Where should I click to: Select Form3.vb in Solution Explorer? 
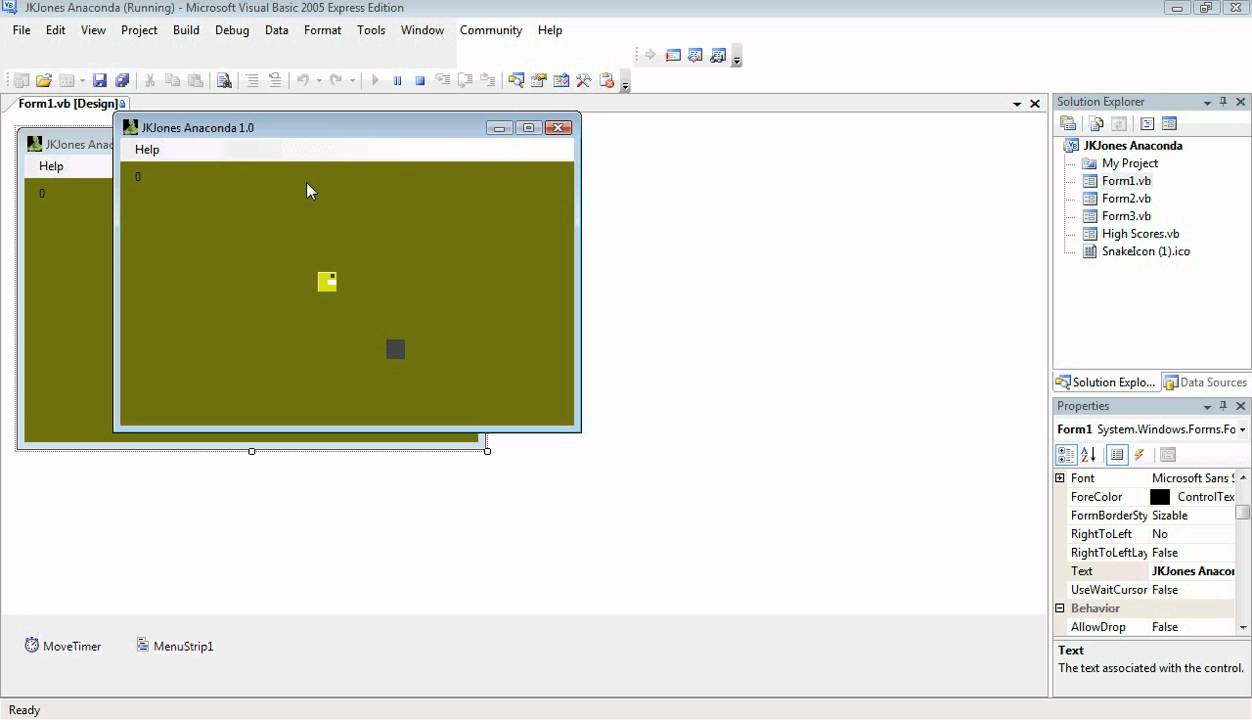(1116, 216)
